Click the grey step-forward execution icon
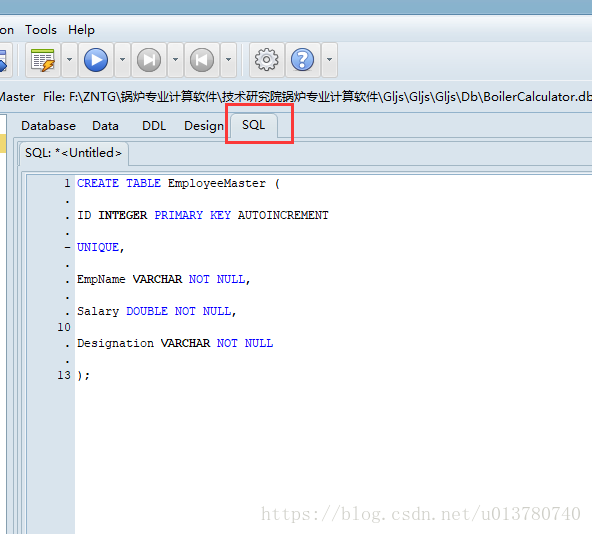This screenshot has width=592, height=534. tap(149, 60)
